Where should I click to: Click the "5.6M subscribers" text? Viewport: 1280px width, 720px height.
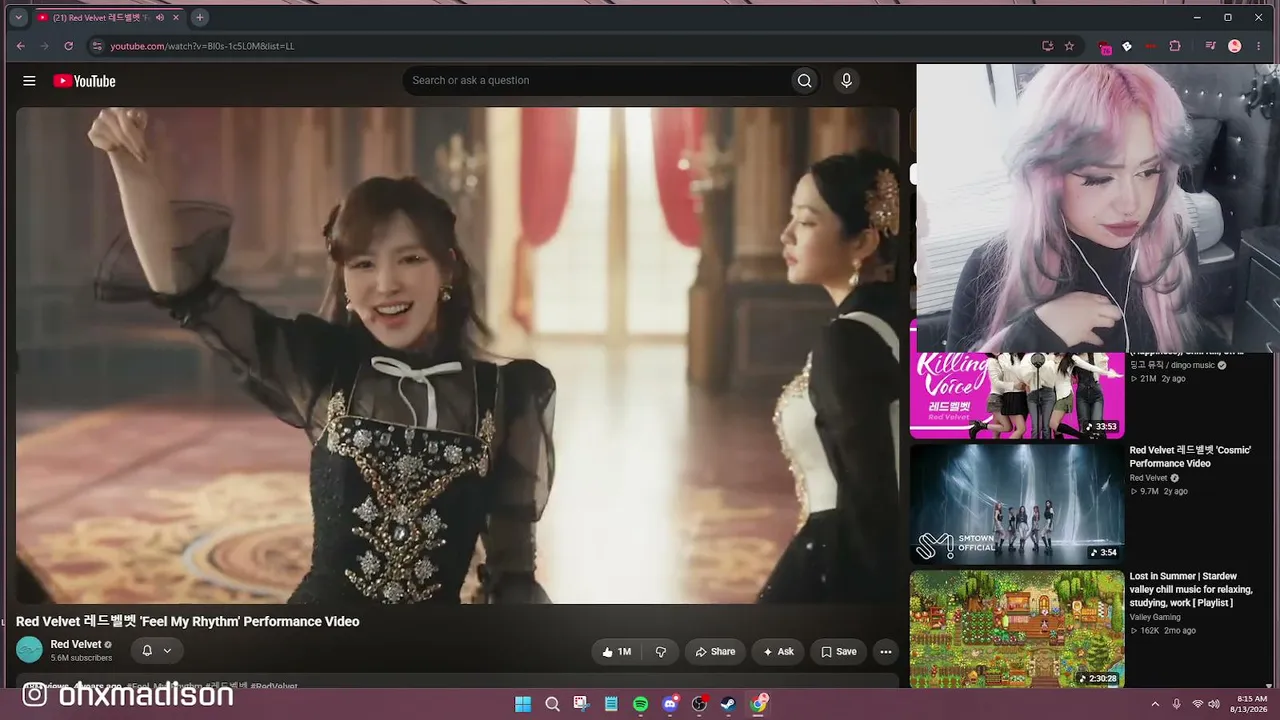[81, 658]
